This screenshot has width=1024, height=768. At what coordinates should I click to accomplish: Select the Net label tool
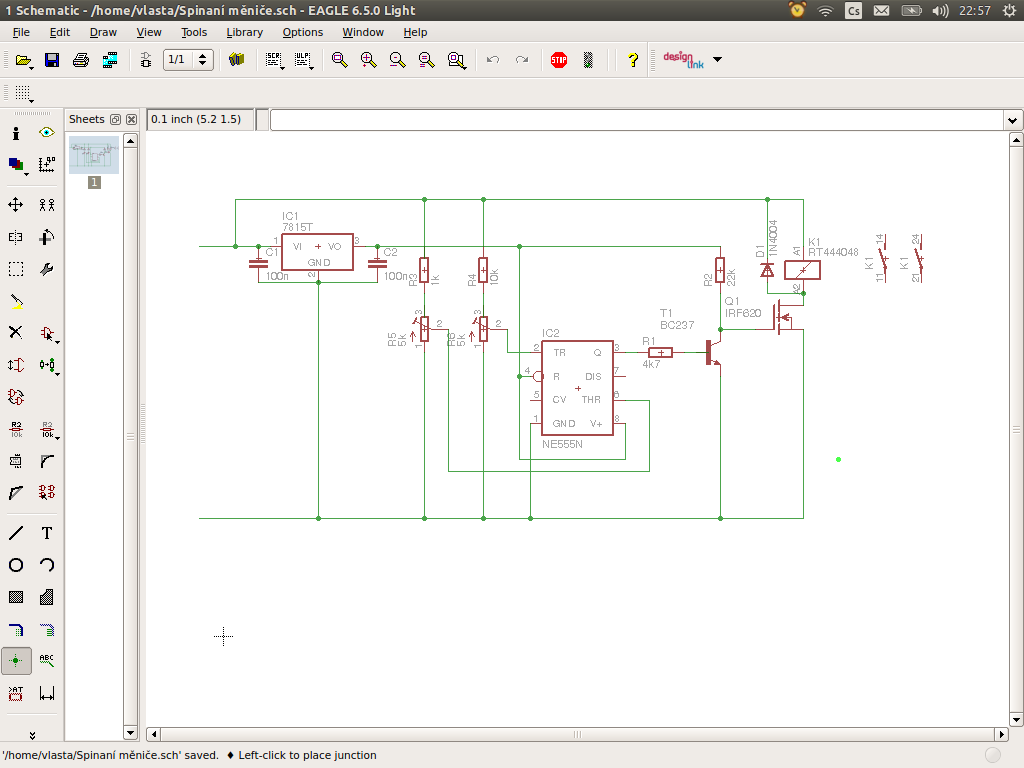(47, 661)
